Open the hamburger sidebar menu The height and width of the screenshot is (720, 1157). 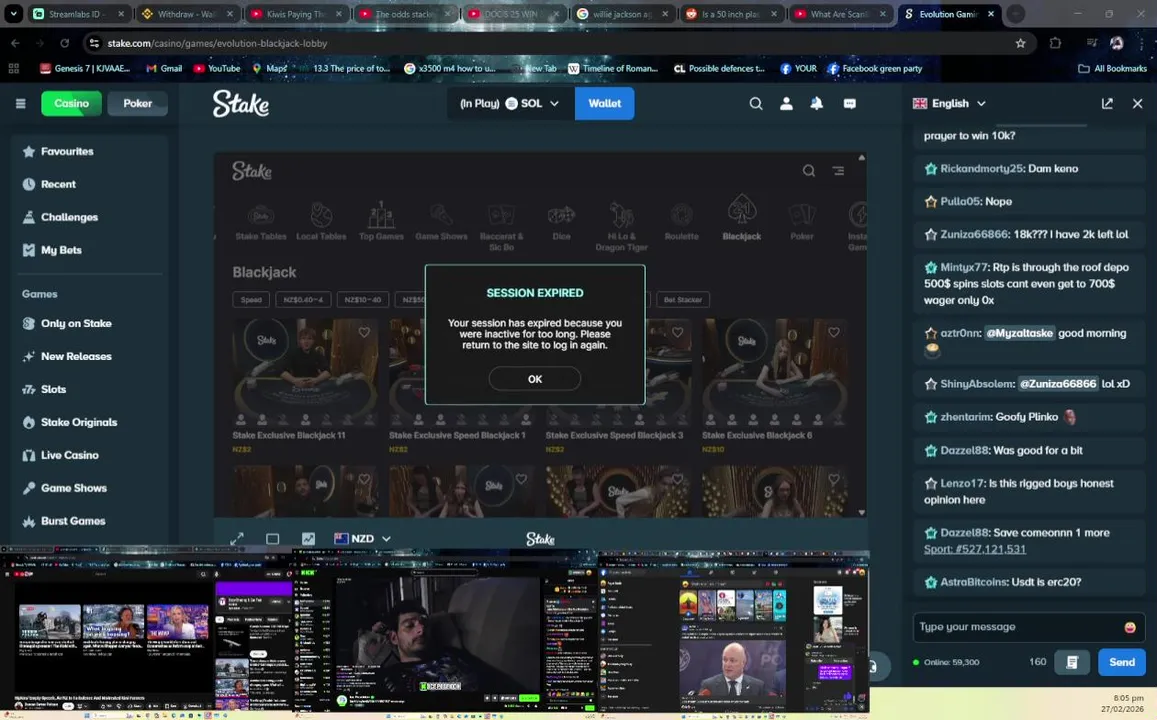[21, 103]
